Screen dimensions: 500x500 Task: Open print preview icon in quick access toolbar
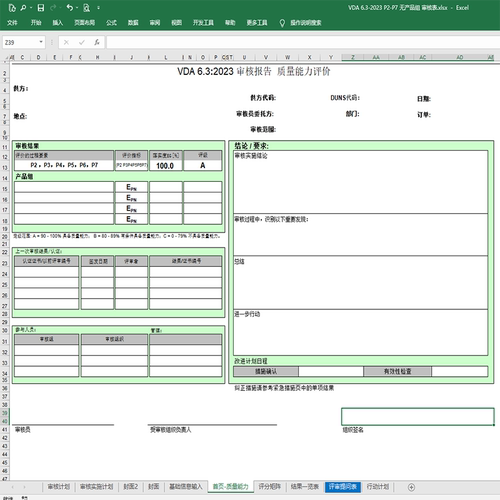pyautogui.click(x=86, y=8)
